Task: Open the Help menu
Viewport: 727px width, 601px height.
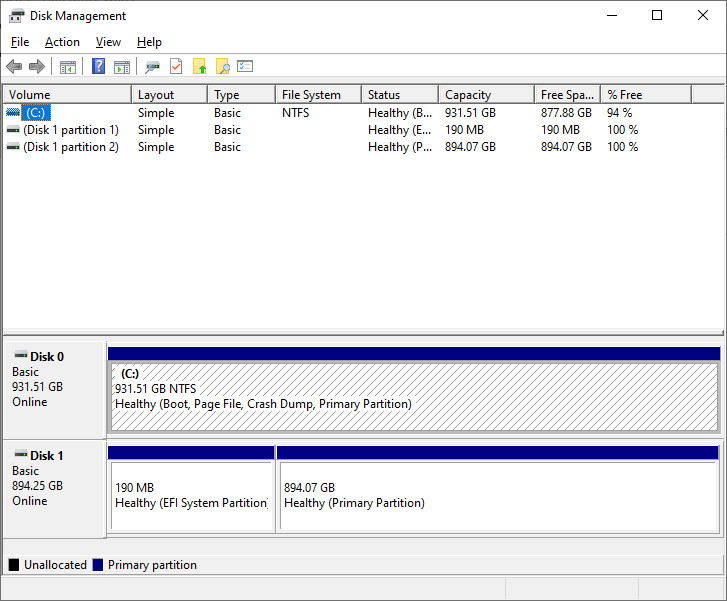Action: [149, 42]
